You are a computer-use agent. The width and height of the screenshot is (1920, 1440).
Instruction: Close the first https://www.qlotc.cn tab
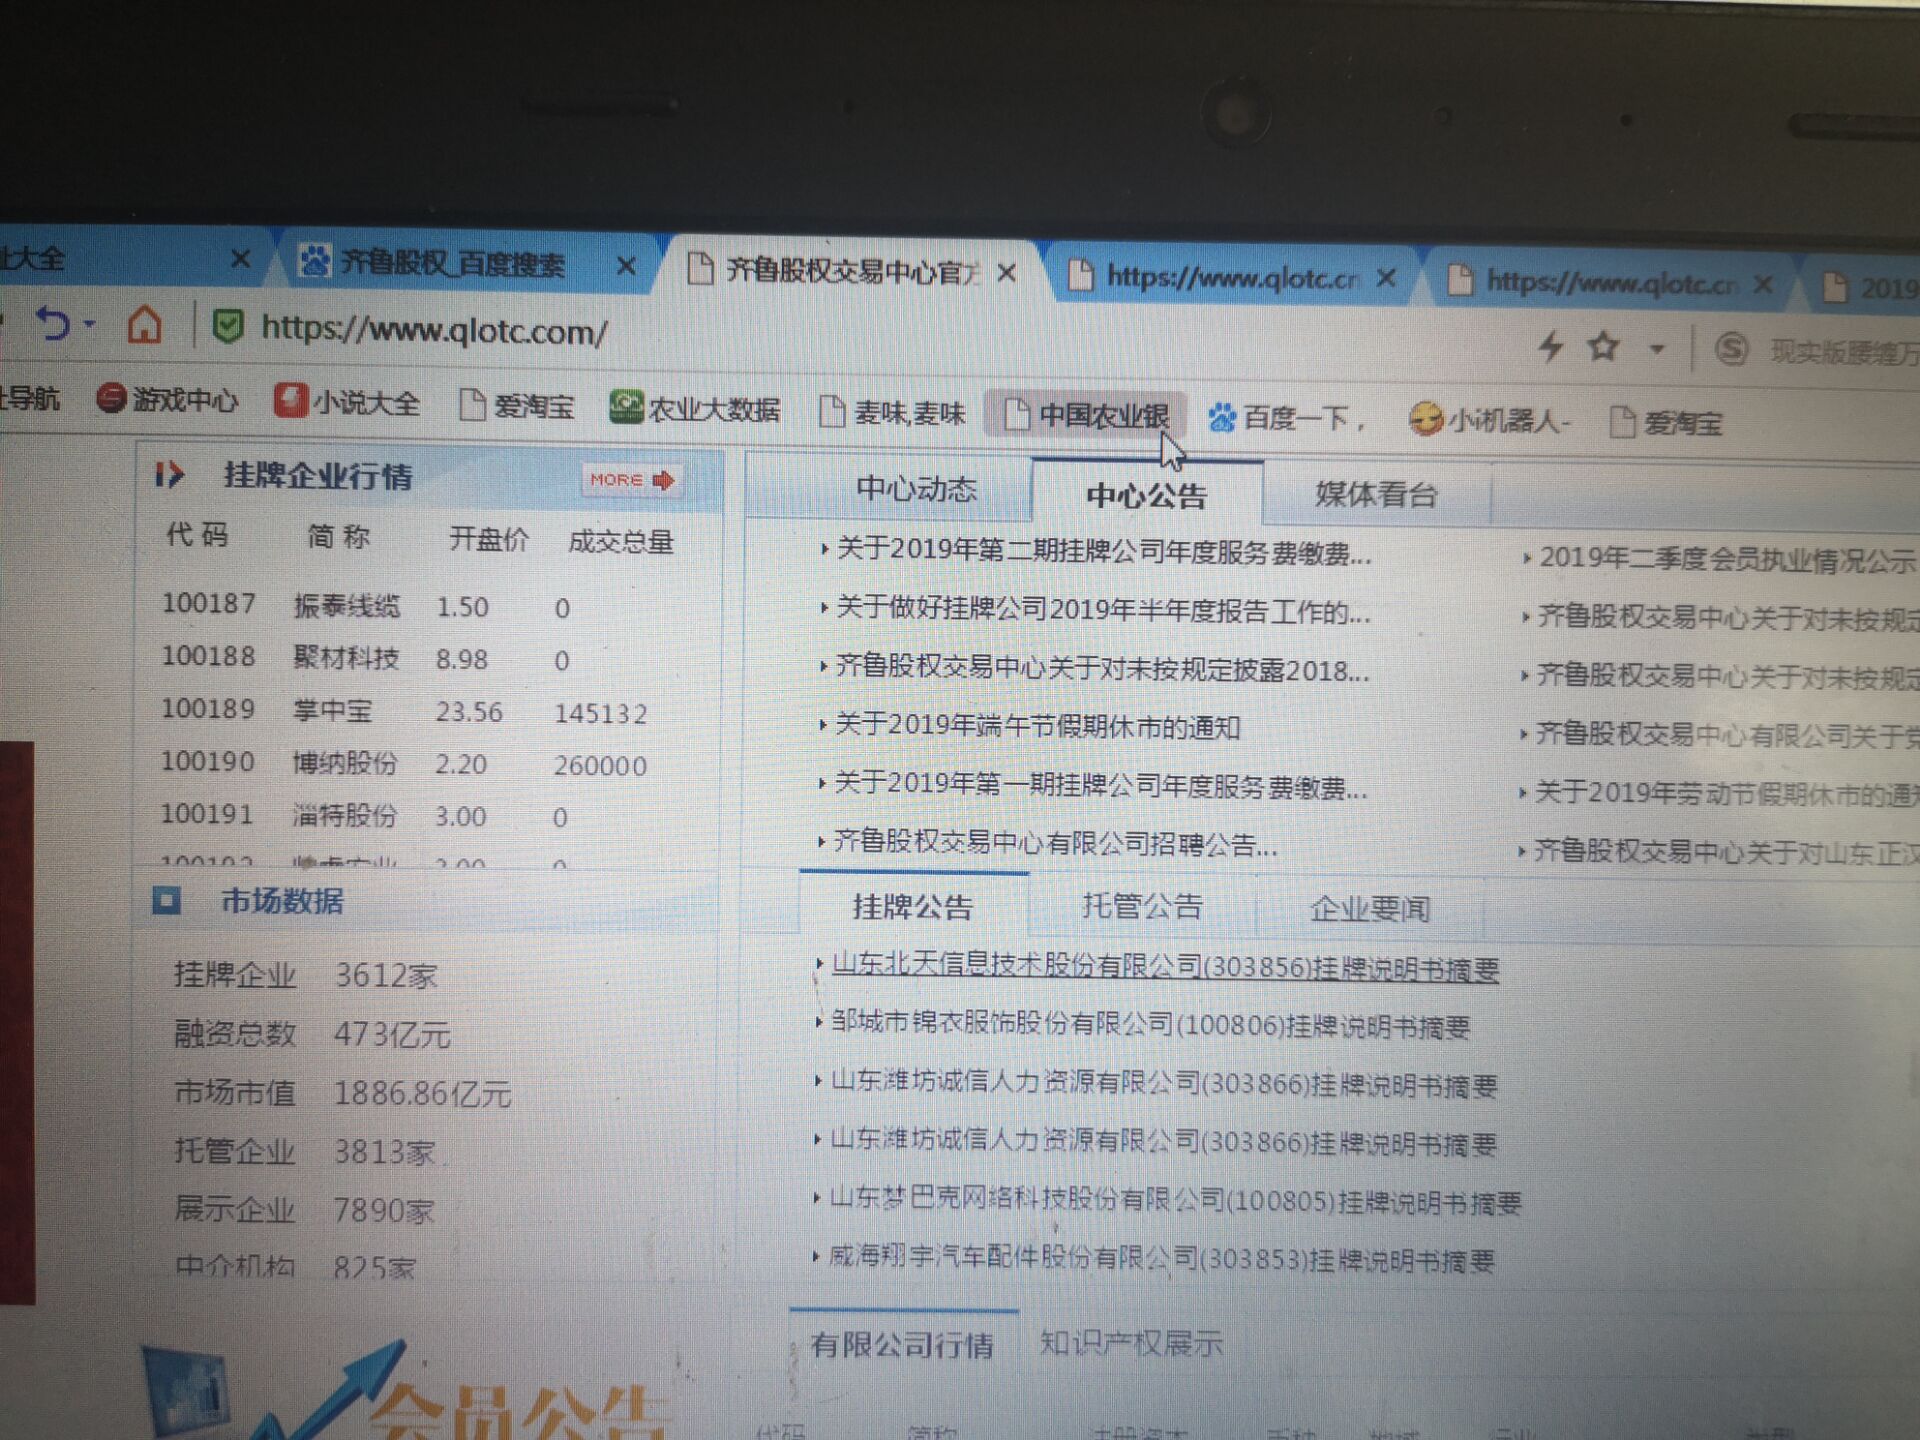coord(1386,278)
